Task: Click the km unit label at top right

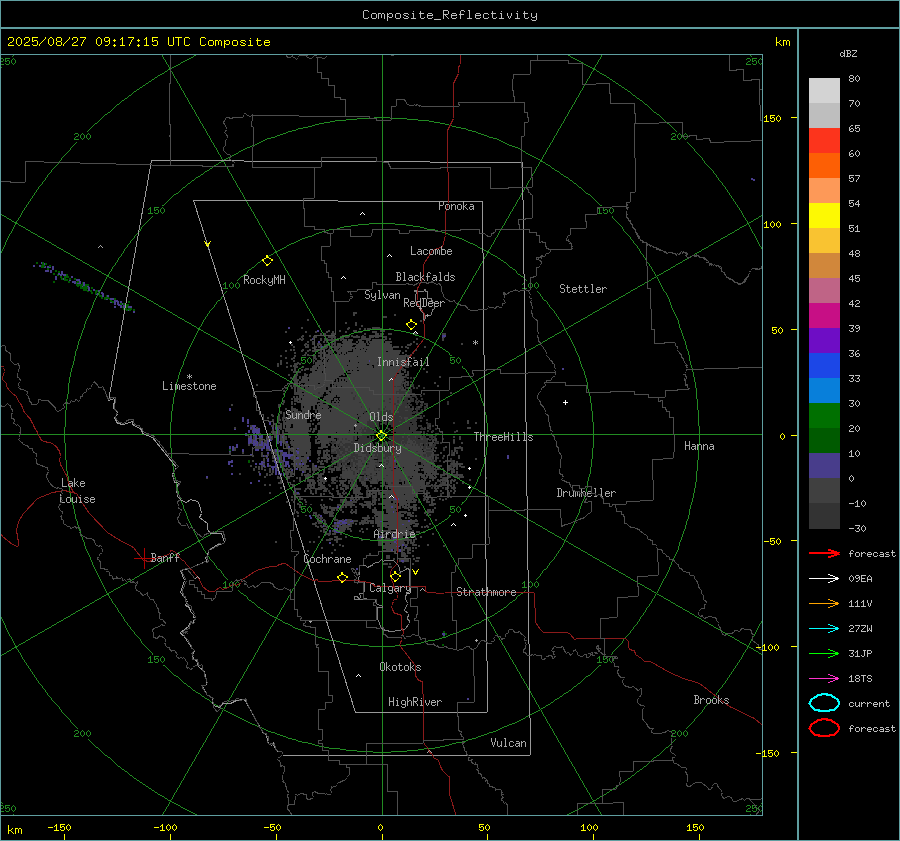Action: (782, 42)
